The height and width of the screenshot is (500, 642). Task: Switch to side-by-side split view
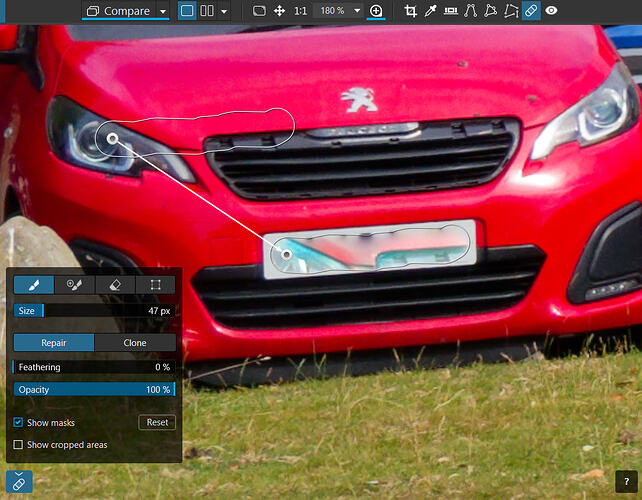coord(207,11)
